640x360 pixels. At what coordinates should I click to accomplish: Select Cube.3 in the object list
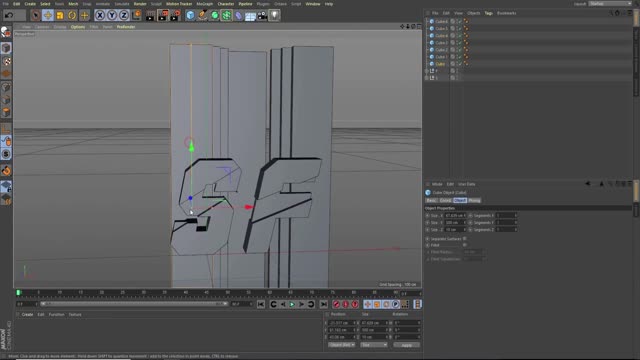[x=441, y=43]
